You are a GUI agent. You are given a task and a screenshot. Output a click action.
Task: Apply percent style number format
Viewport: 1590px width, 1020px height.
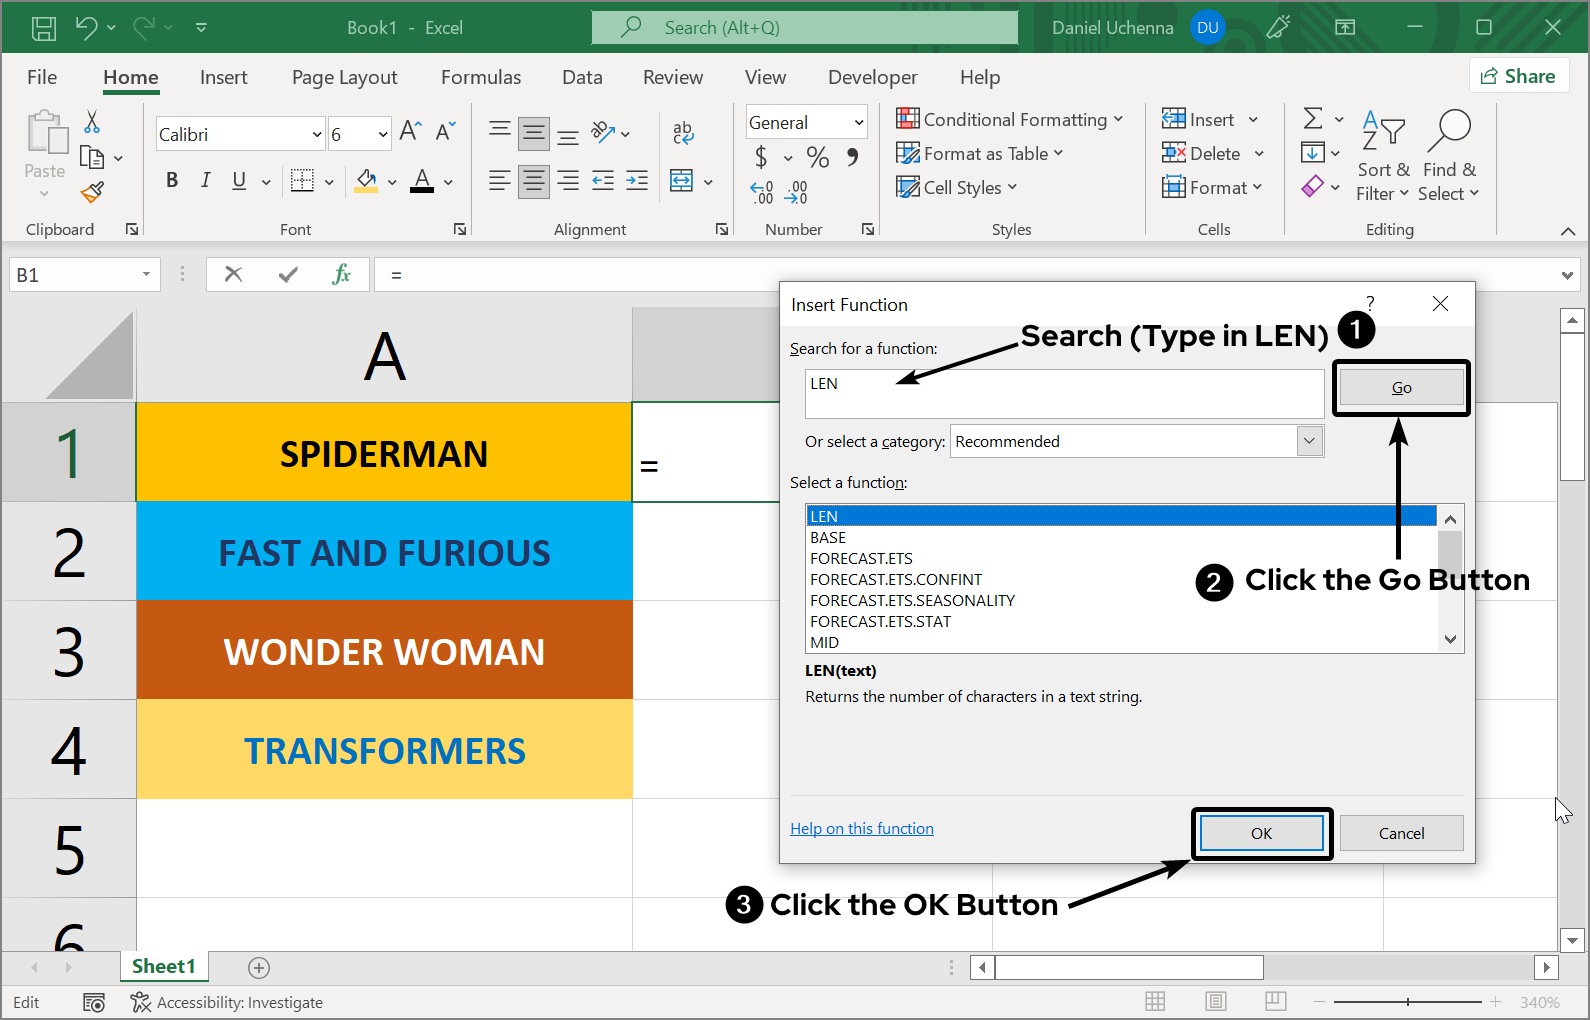click(817, 157)
